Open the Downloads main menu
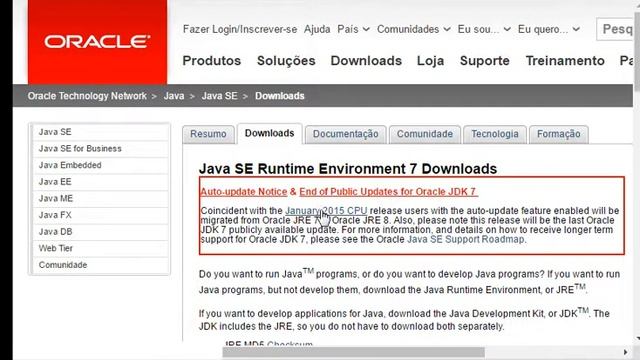640x360 pixels. [x=366, y=61]
